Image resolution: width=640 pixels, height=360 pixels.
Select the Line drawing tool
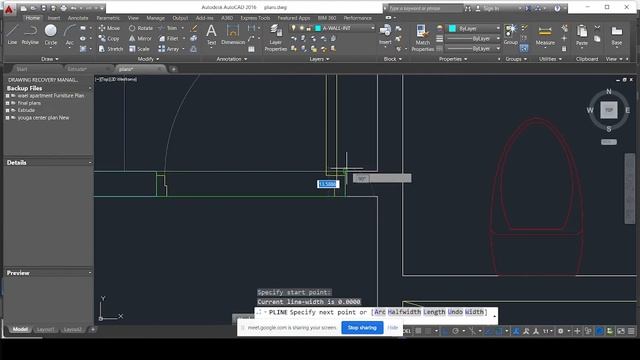[12, 35]
